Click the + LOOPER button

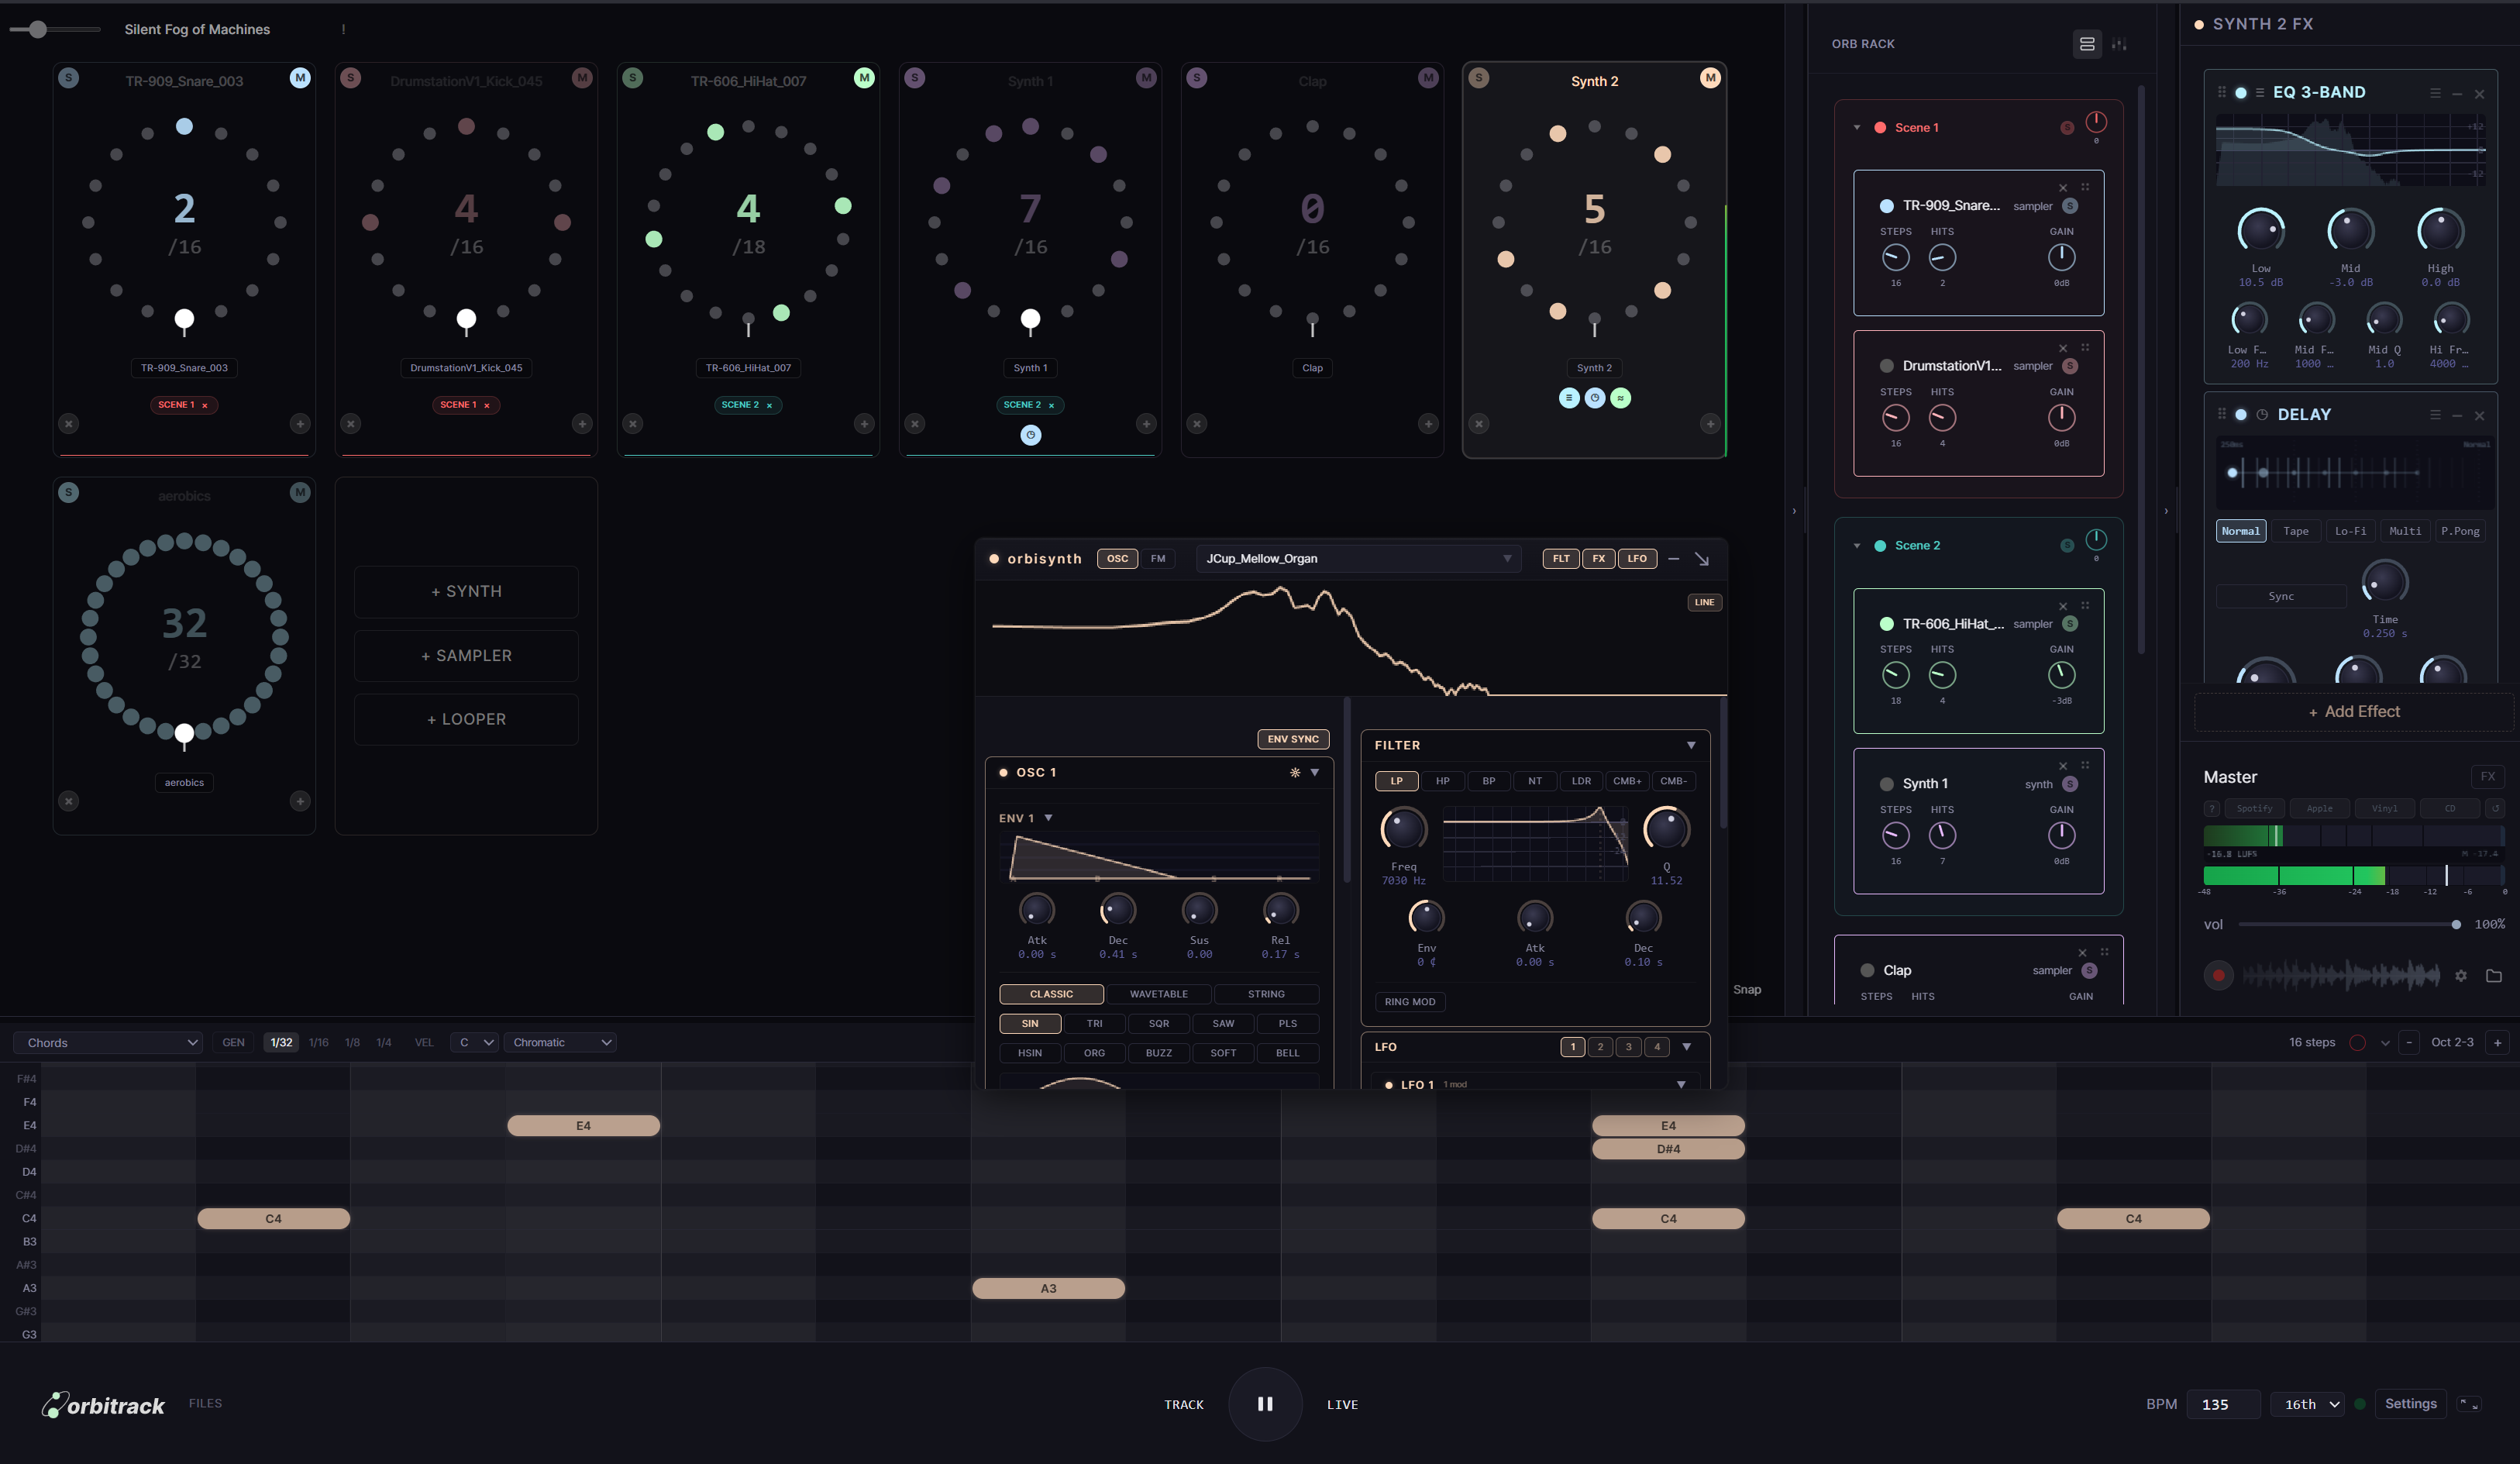click(x=466, y=719)
